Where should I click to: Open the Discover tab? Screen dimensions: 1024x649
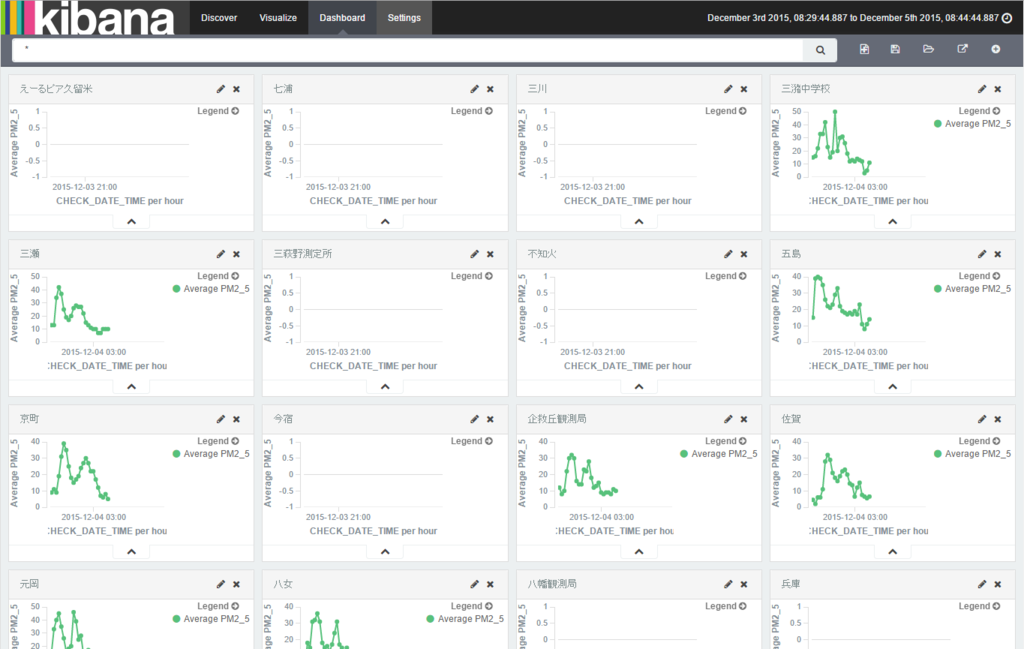click(219, 18)
